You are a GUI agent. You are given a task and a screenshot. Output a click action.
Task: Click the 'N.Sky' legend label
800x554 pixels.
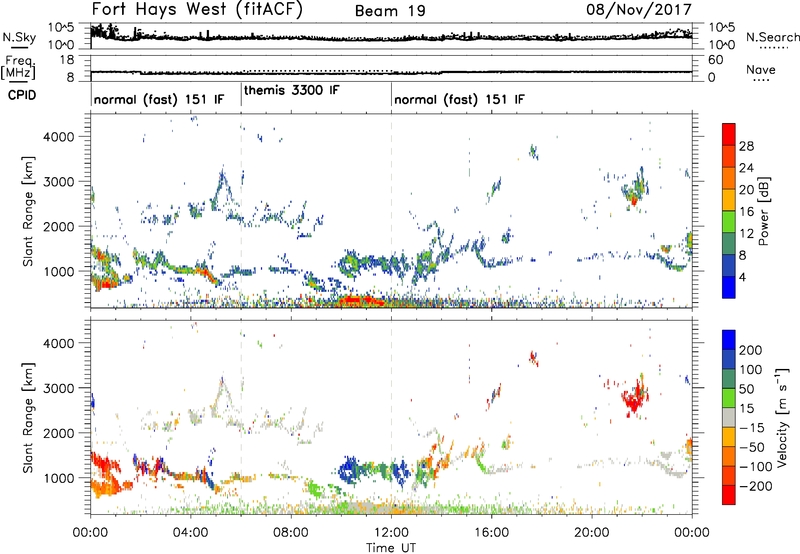[x=19, y=37]
